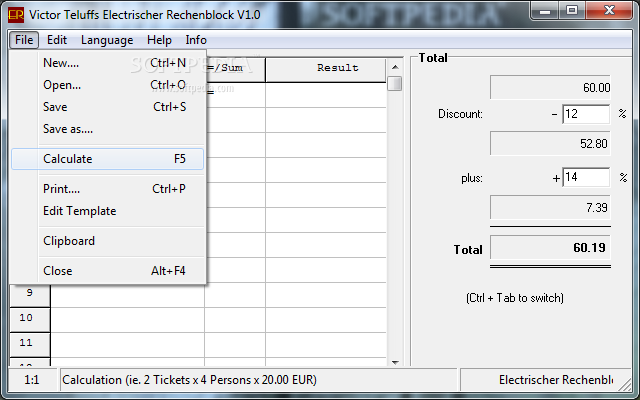
Task: Click the Result cell in row 9
Action: (x=326, y=295)
